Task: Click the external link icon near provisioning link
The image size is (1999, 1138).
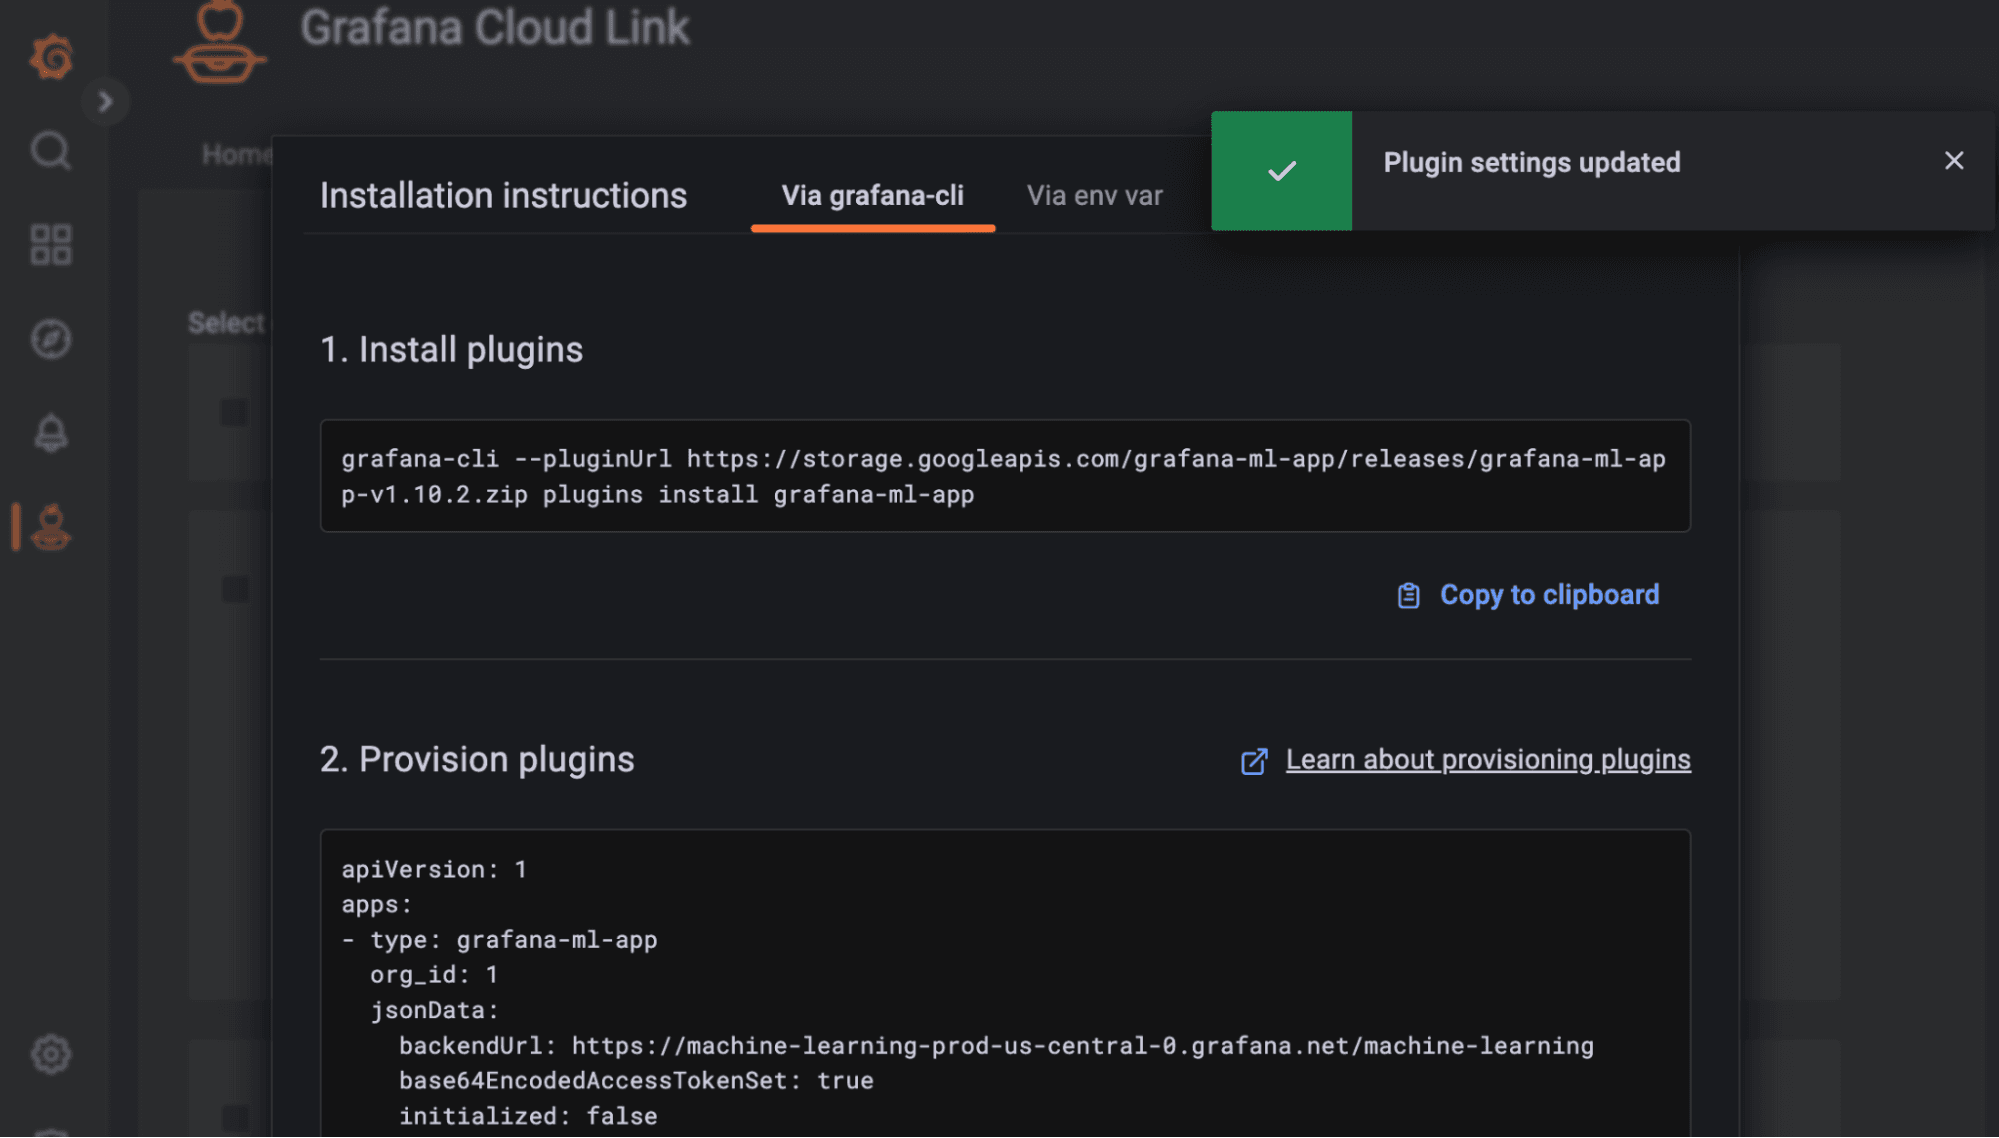Action: click(x=1254, y=762)
